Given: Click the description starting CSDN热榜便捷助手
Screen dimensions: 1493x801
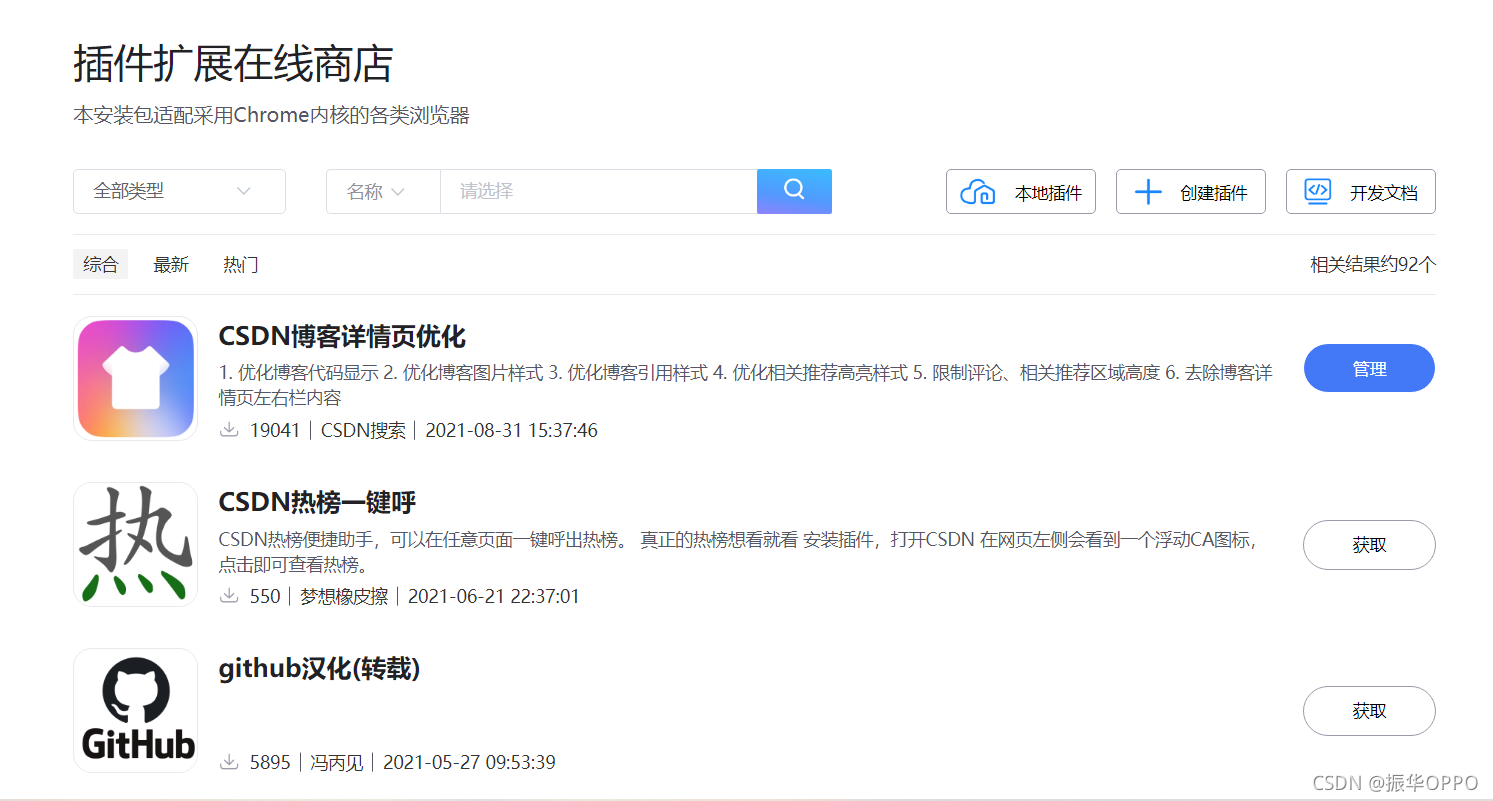Looking at the screenshot, I should tap(738, 552).
